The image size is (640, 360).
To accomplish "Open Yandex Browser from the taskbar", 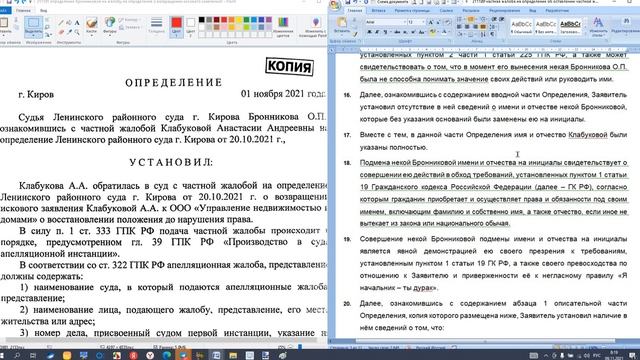I will coord(150,355).
